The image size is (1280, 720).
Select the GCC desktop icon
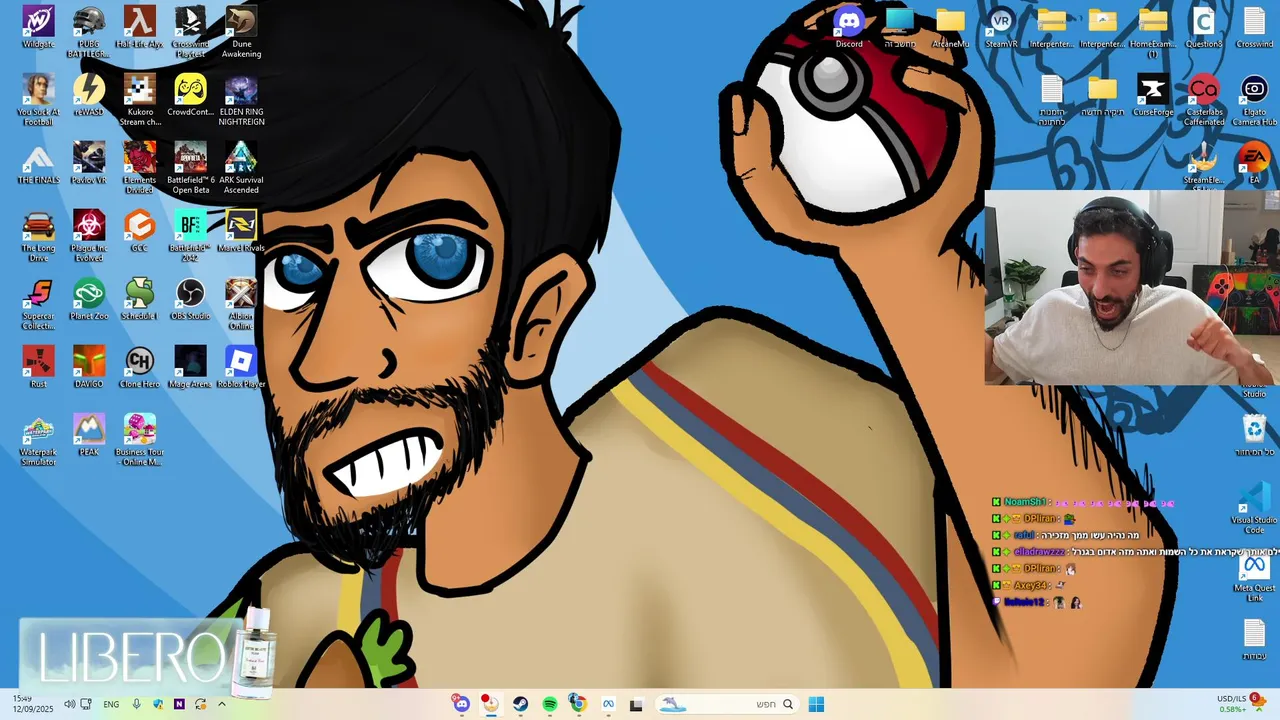coord(139,231)
